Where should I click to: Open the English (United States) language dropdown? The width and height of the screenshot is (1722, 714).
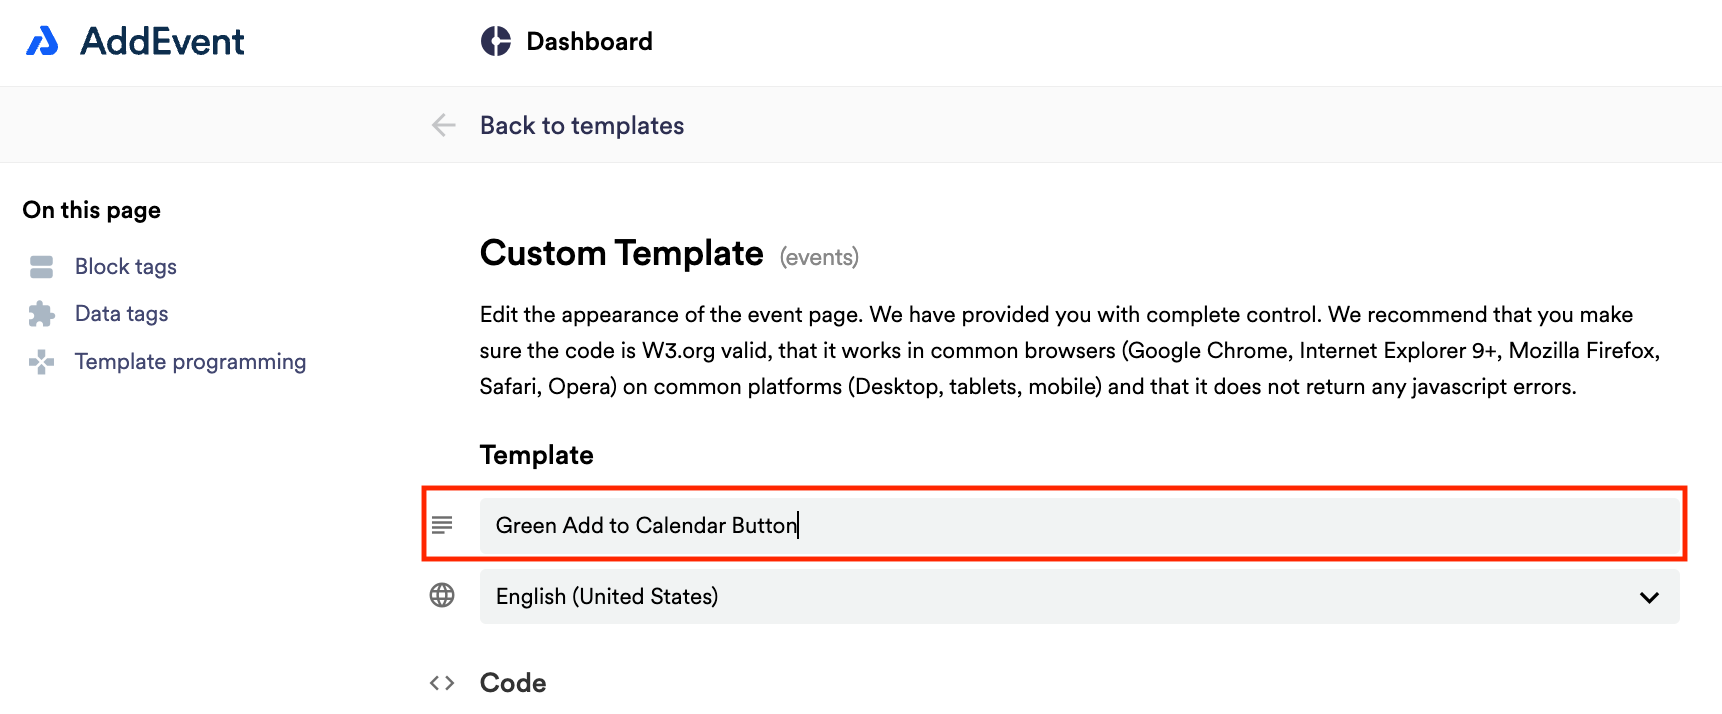coord(1079,597)
